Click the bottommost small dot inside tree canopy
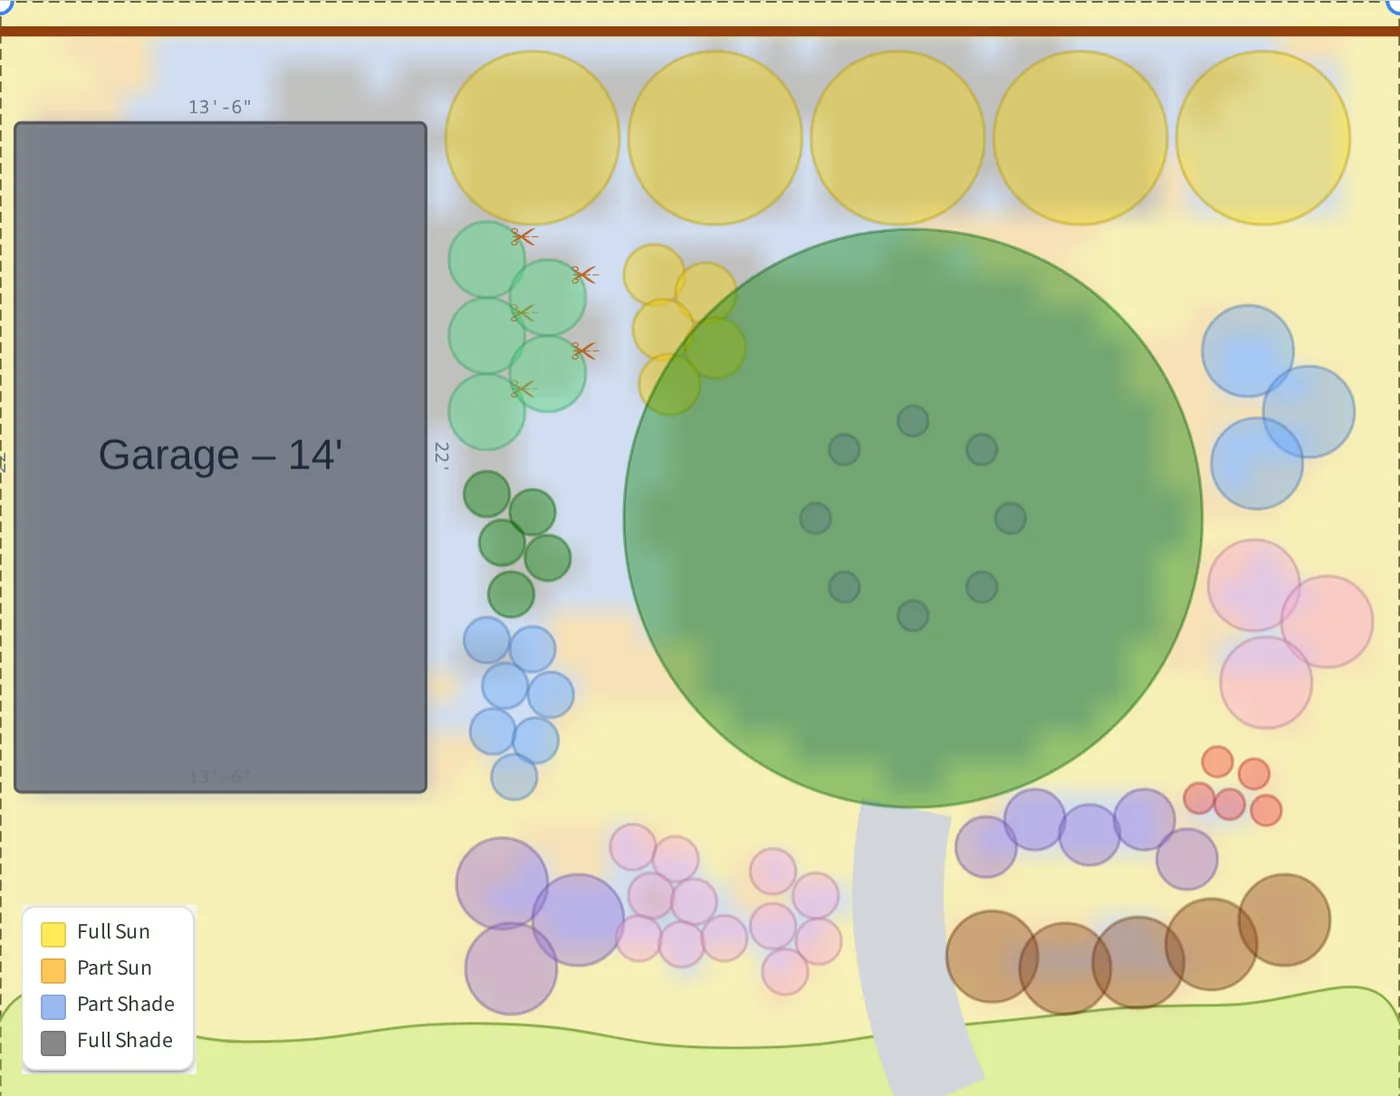Image resolution: width=1400 pixels, height=1096 pixels. pyautogui.click(x=913, y=615)
